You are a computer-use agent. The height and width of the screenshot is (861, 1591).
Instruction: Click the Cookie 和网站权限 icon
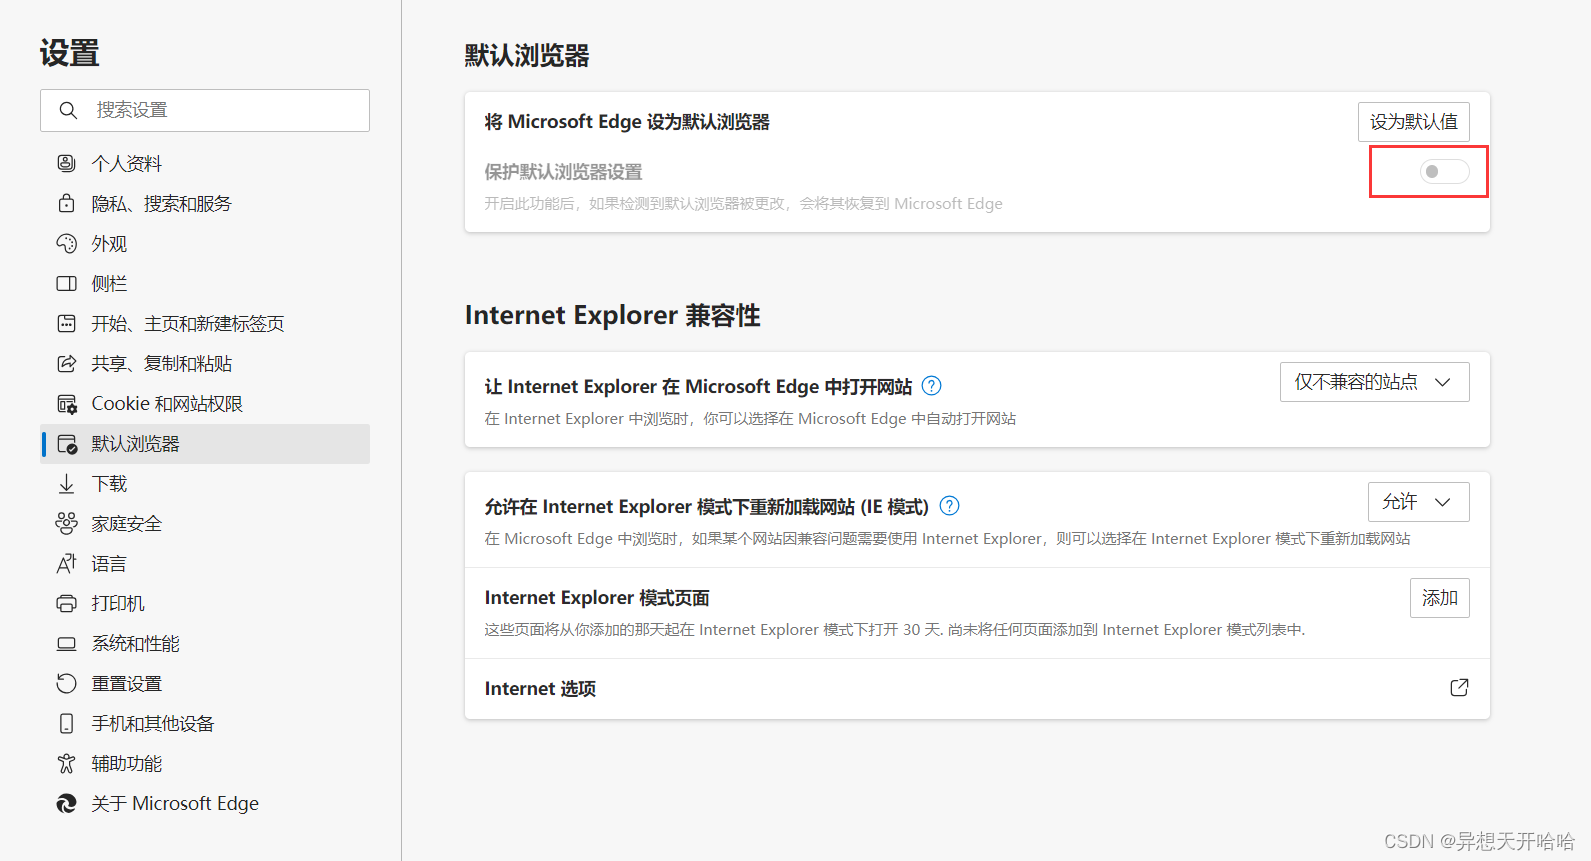click(x=66, y=404)
